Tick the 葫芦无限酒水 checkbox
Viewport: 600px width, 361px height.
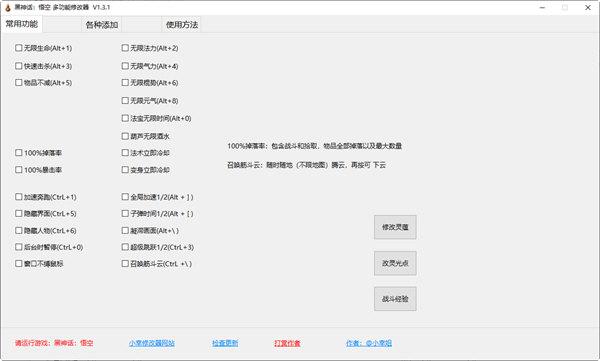click(125, 136)
